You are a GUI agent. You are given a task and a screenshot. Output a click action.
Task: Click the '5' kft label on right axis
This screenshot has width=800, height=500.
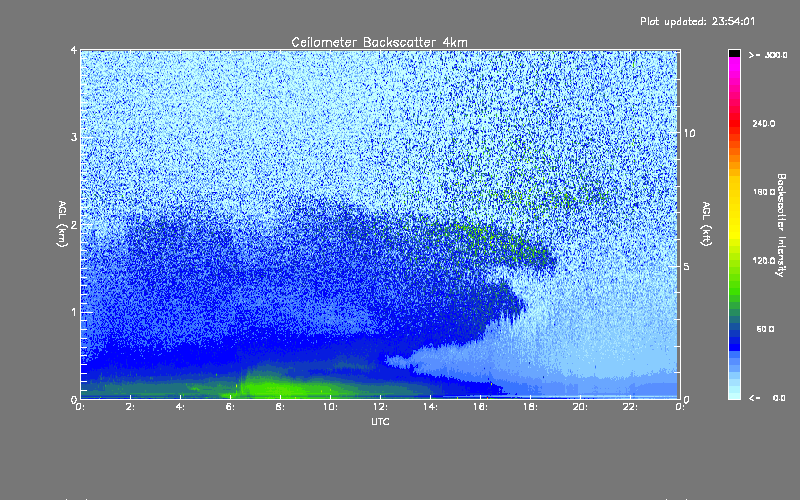tap(687, 267)
